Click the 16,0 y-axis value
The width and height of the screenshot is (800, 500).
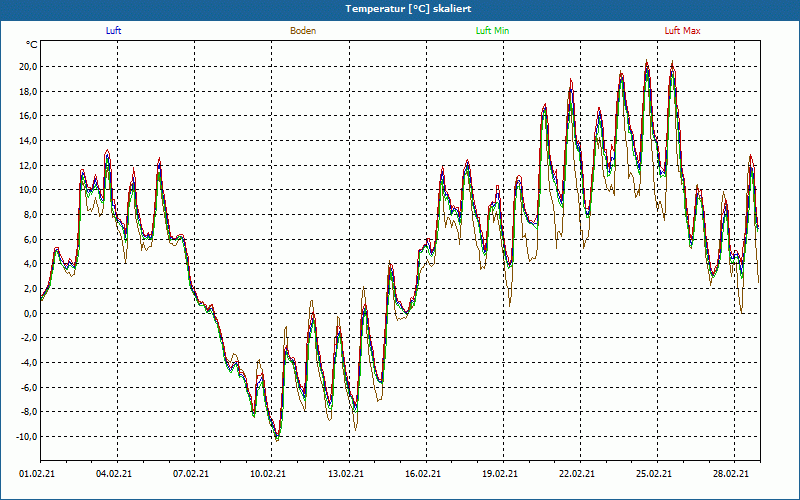tap(28, 116)
